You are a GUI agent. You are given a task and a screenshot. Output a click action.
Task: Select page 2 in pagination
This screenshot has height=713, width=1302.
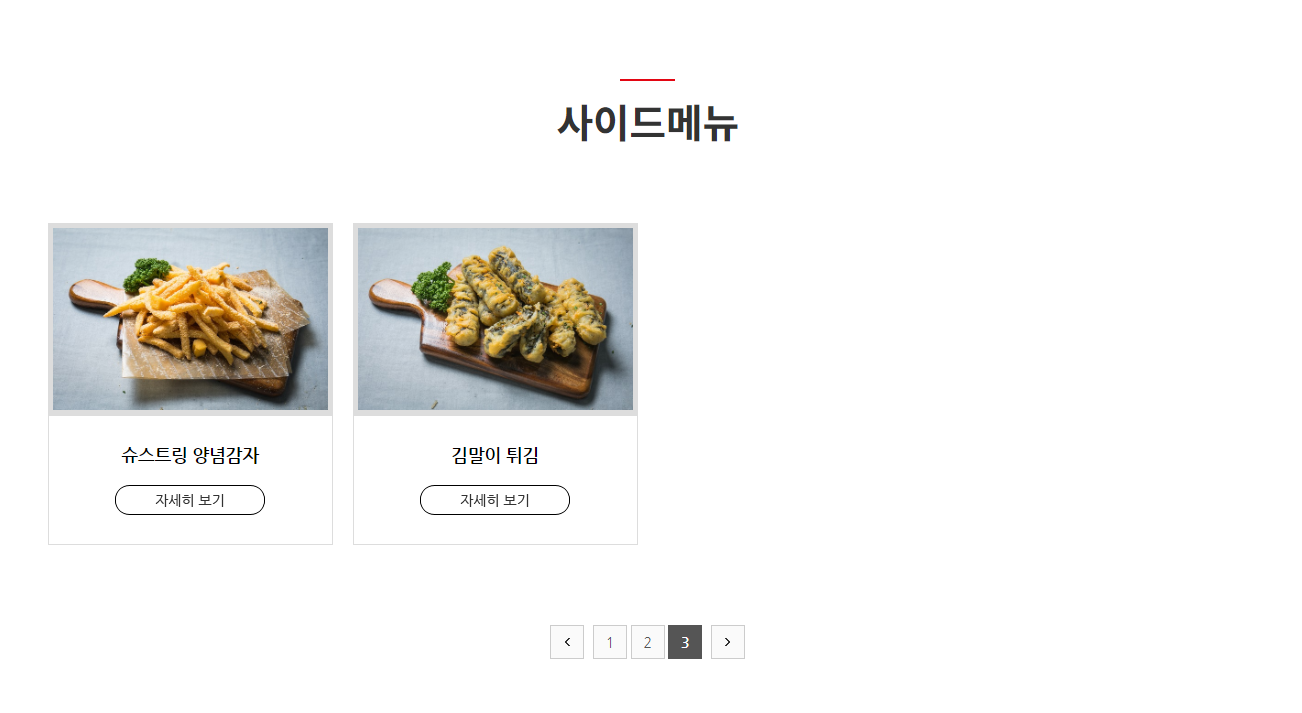click(648, 642)
